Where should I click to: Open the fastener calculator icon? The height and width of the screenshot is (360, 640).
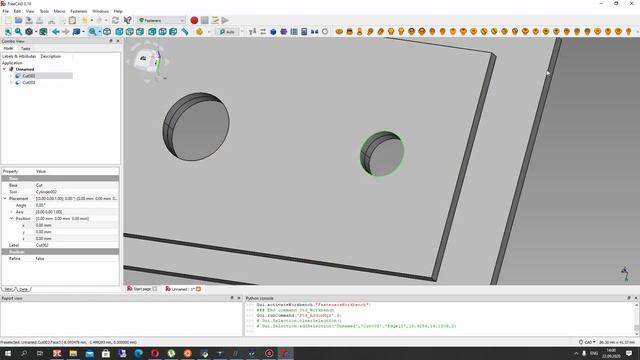(x=304, y=31)
